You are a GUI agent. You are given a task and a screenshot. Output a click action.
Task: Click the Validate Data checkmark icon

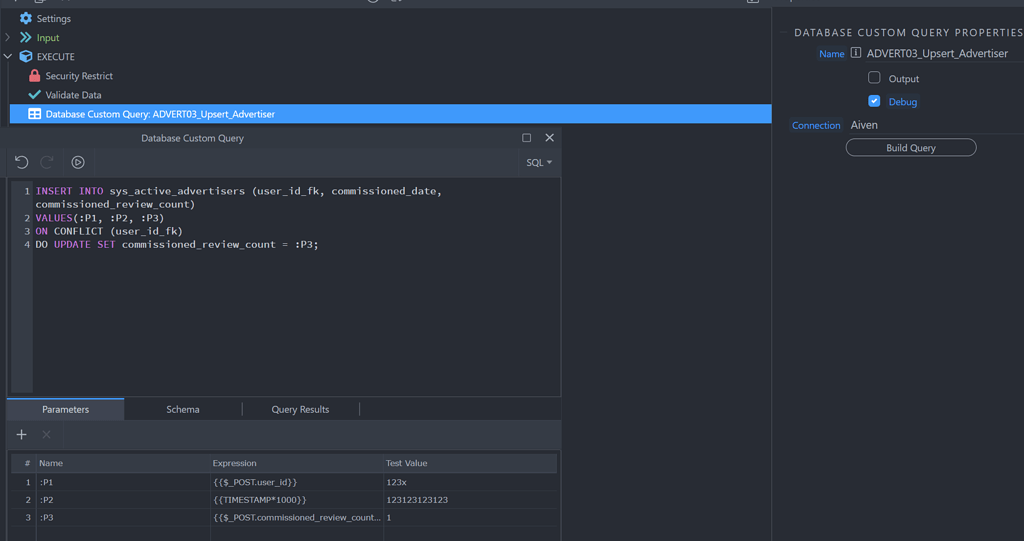(35, 95)
